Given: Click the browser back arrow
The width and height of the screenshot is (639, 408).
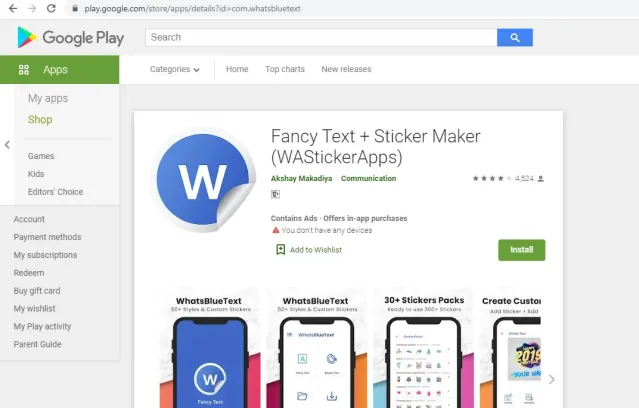Looking at the screenshot, I should [x=13, y=8].
